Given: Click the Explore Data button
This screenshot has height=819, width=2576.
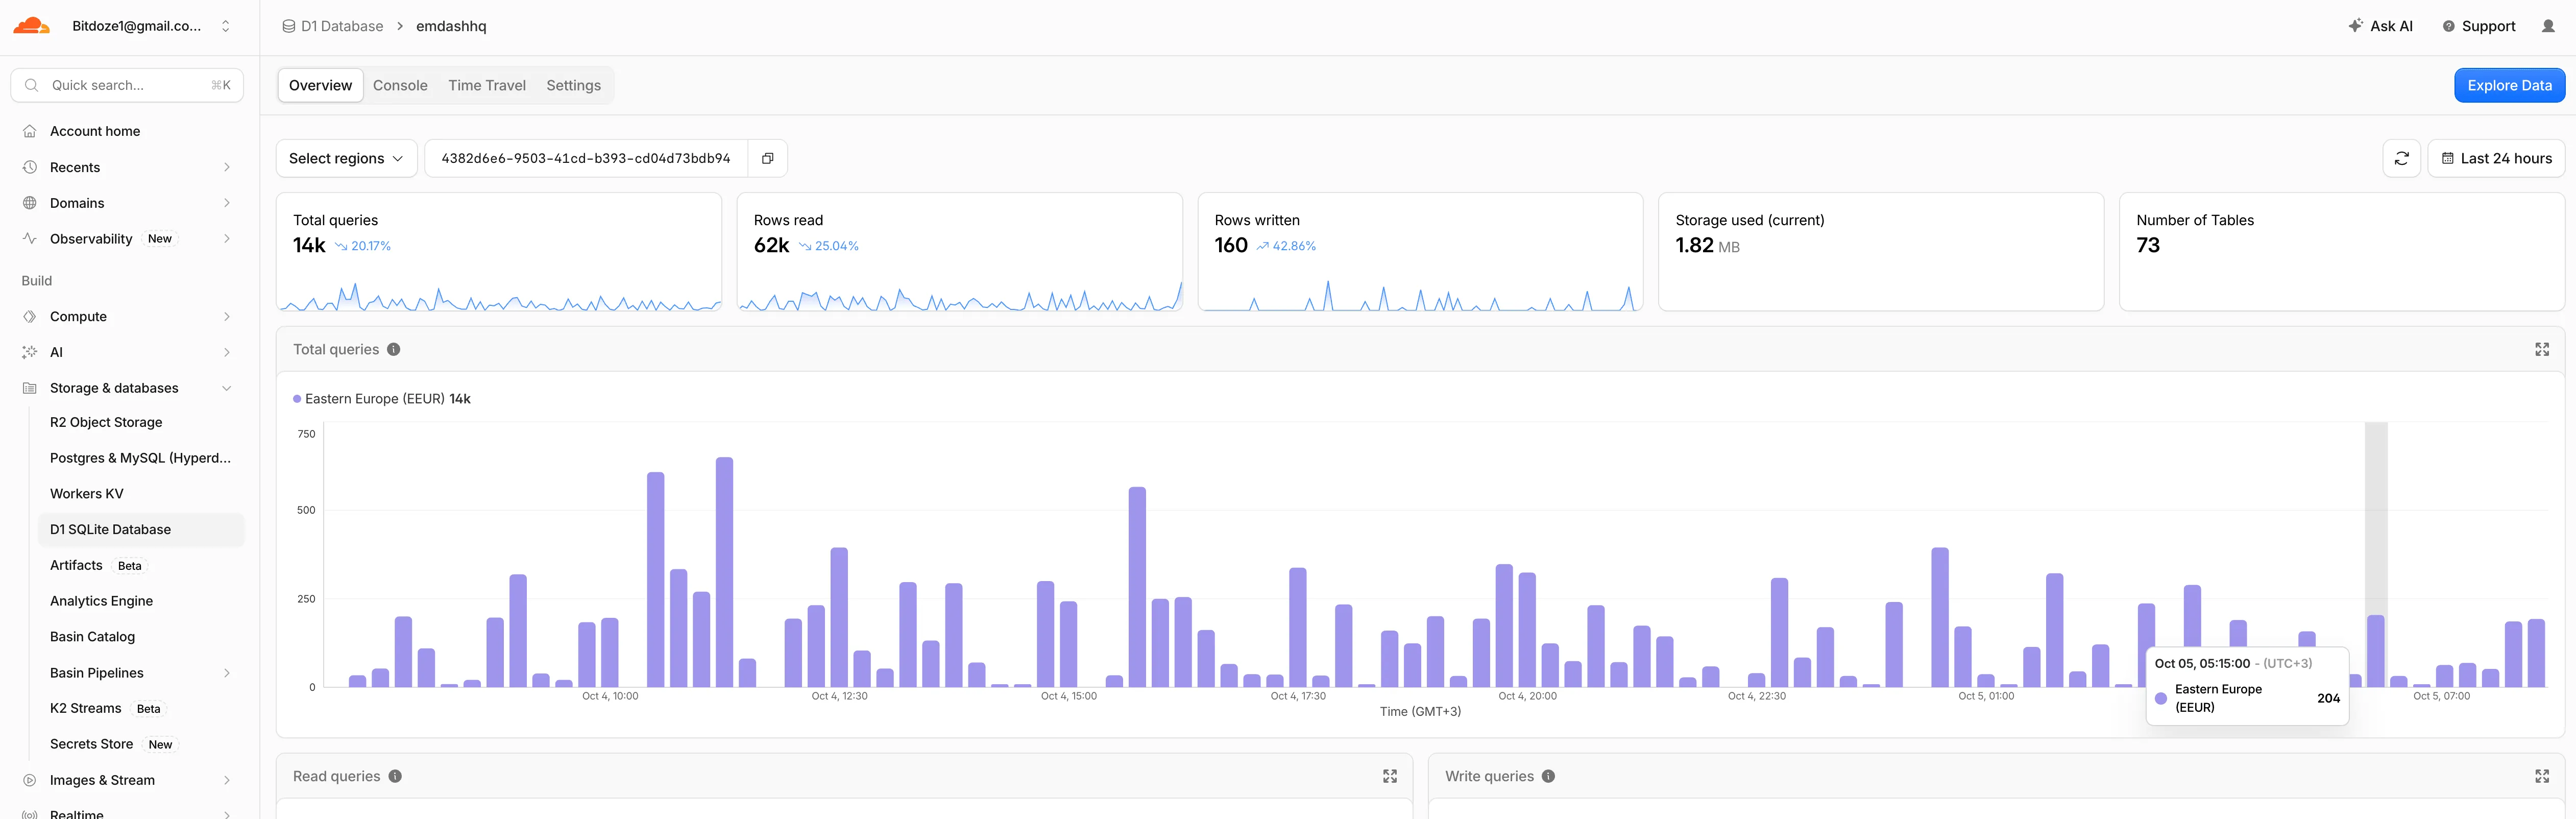Looking at the screenshot, I should [x=2509, y=85].
